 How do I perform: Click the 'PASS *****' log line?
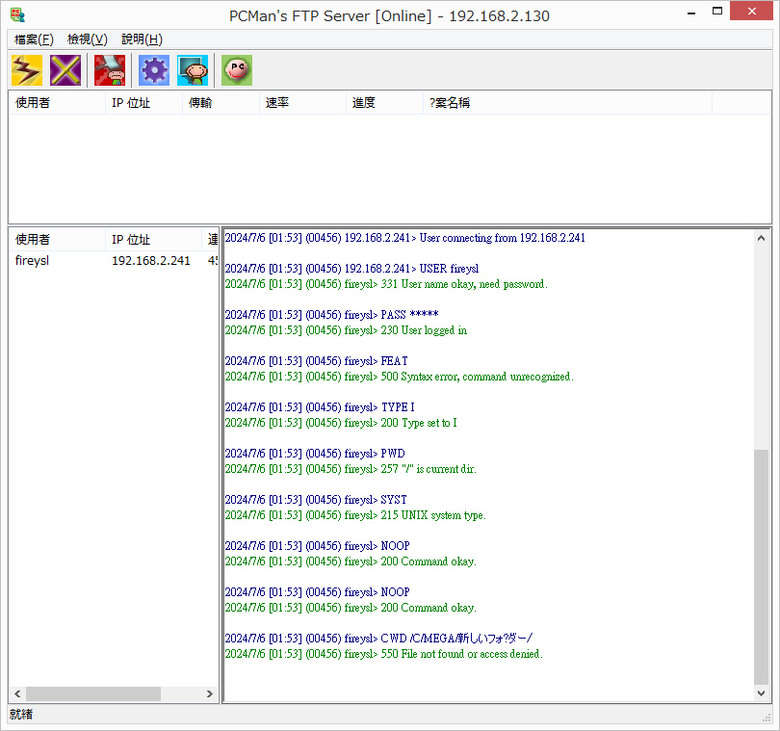(x=331, y=315)
